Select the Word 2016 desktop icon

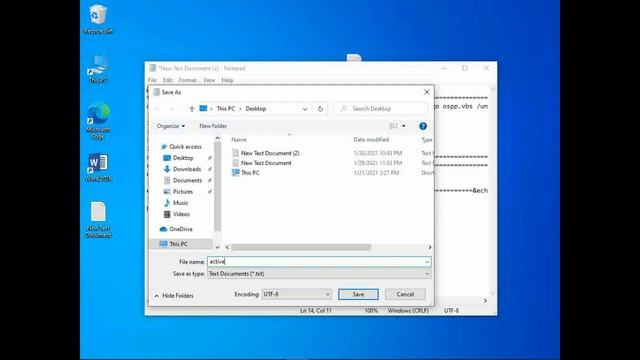coord(98,167)
